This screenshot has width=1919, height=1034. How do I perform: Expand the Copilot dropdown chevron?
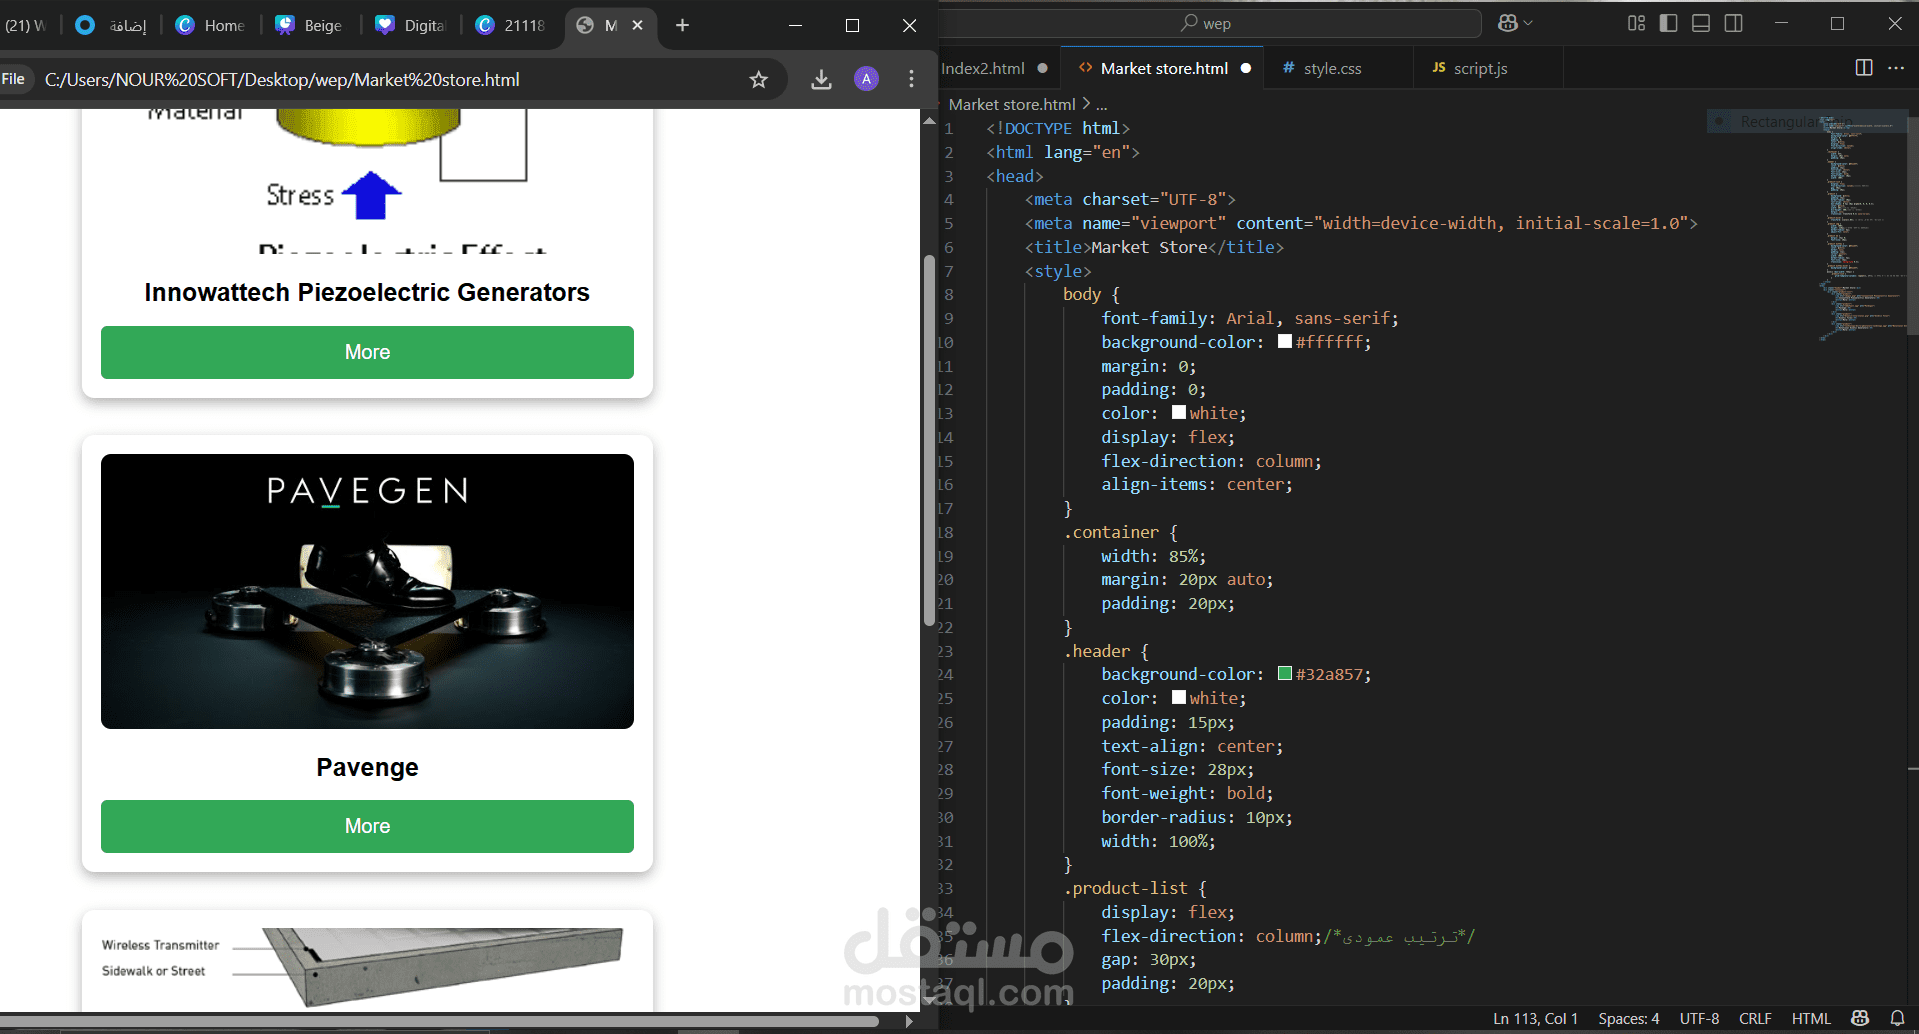(1528, 23)
